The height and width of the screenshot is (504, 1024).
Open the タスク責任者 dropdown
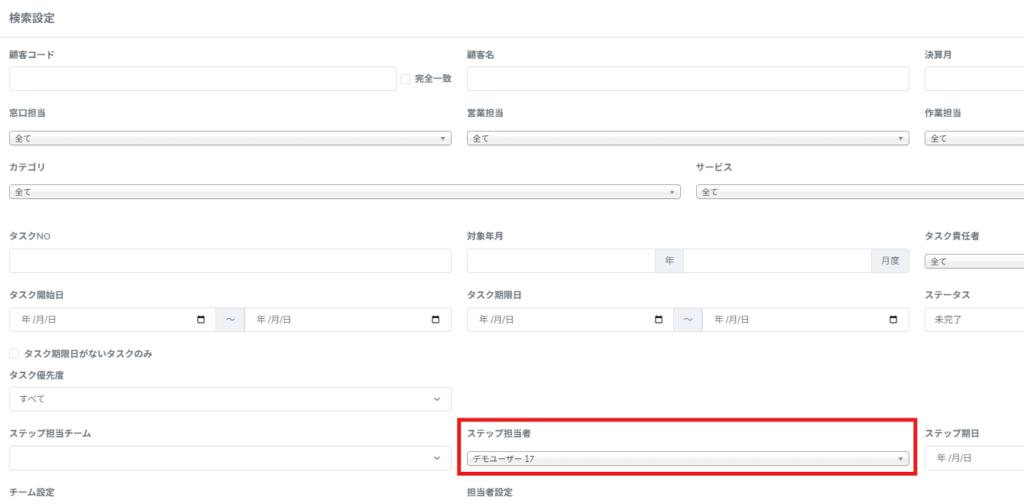click(975, 262)
